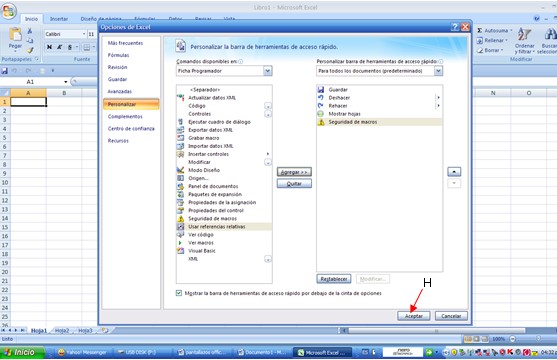
Task: Toggle show toolbar below ribbon checkbox
Action: (x=179, y=293)
